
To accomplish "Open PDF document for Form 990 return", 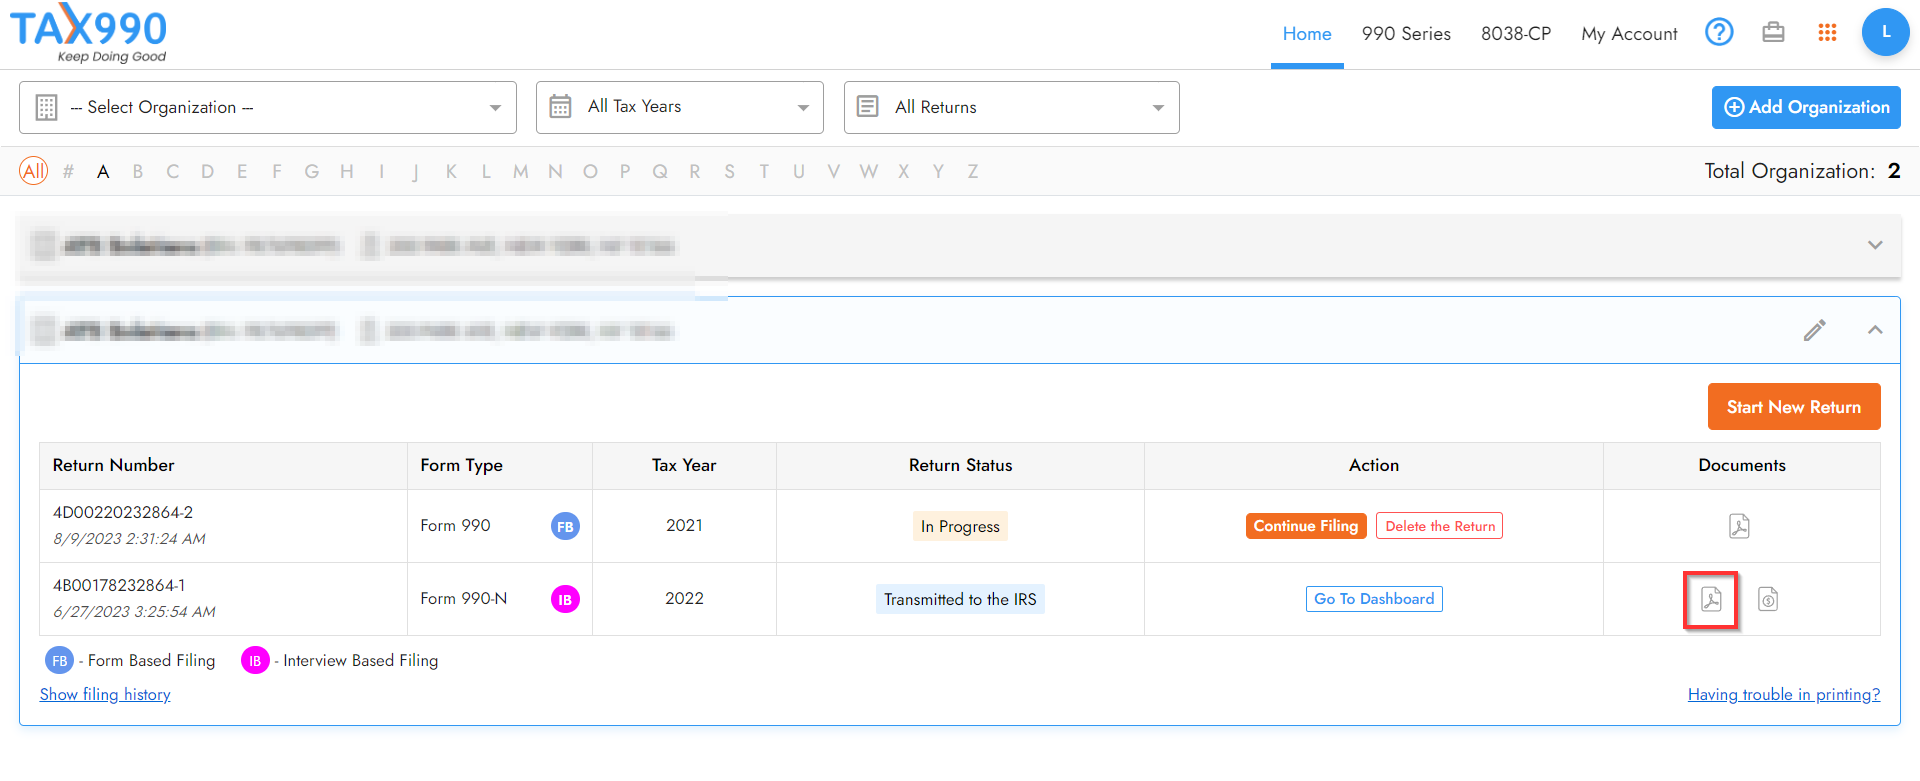I will (1739, 526).
